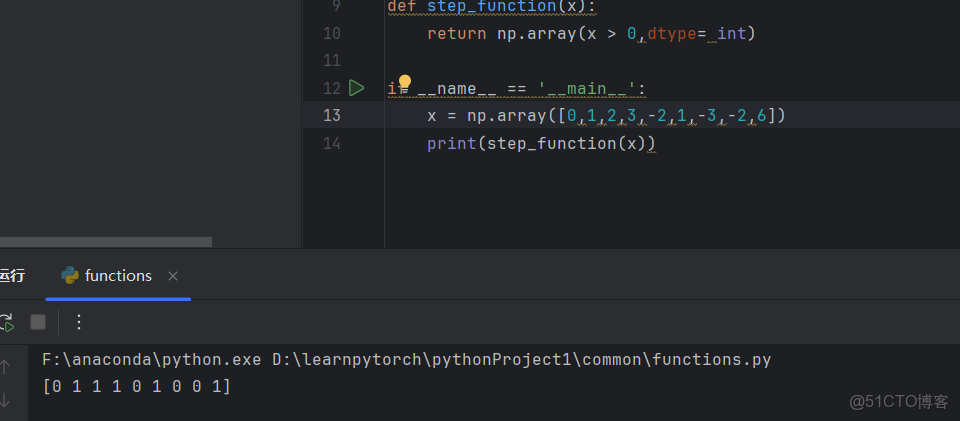Viewport: 960px width, 421px height.
Task: Click the horizontal scrollbar in the left panel
Action: pyautogui.click(x=105, y=242)
